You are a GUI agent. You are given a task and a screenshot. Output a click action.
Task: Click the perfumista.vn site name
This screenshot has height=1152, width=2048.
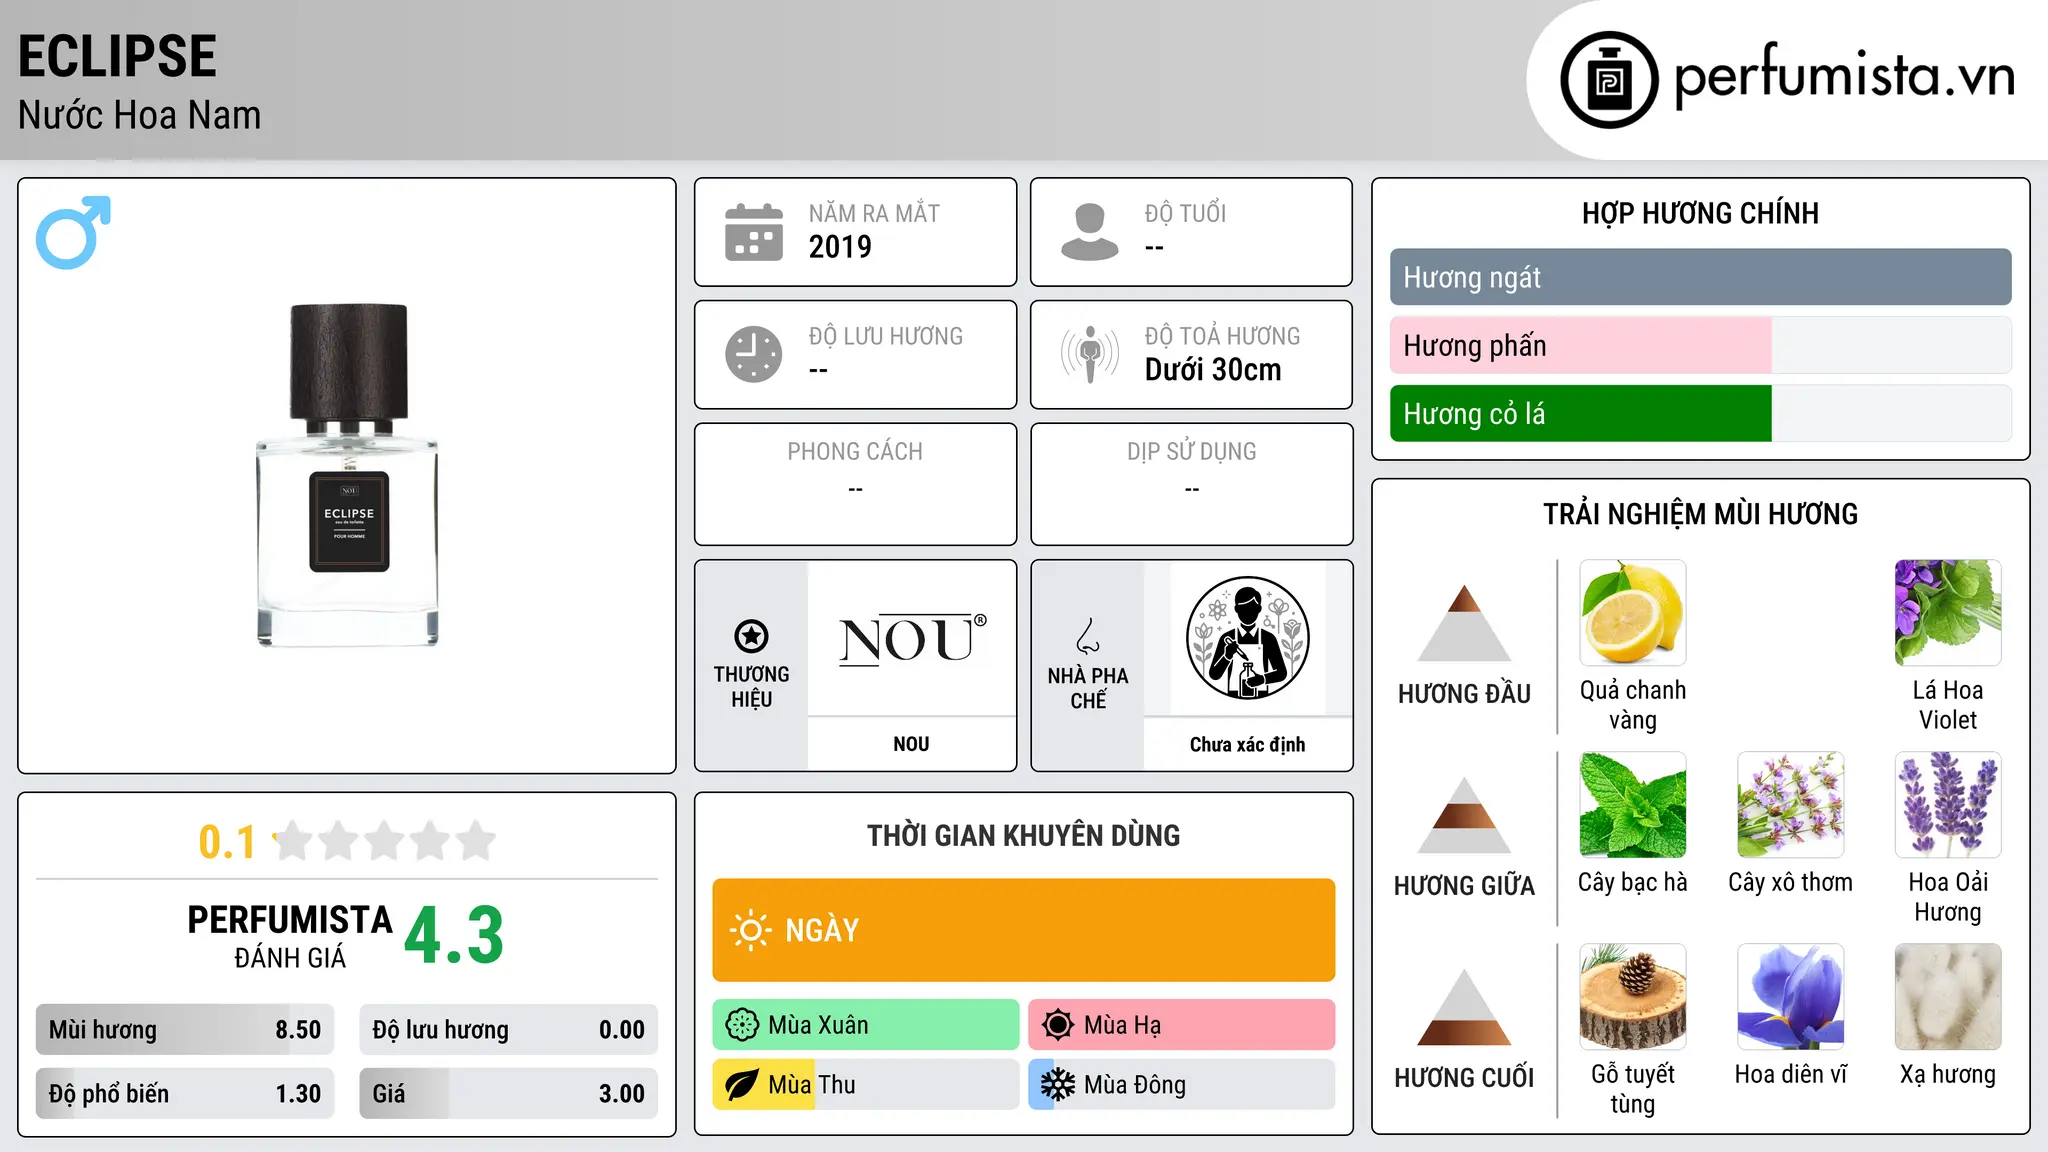pos(1844,76)
